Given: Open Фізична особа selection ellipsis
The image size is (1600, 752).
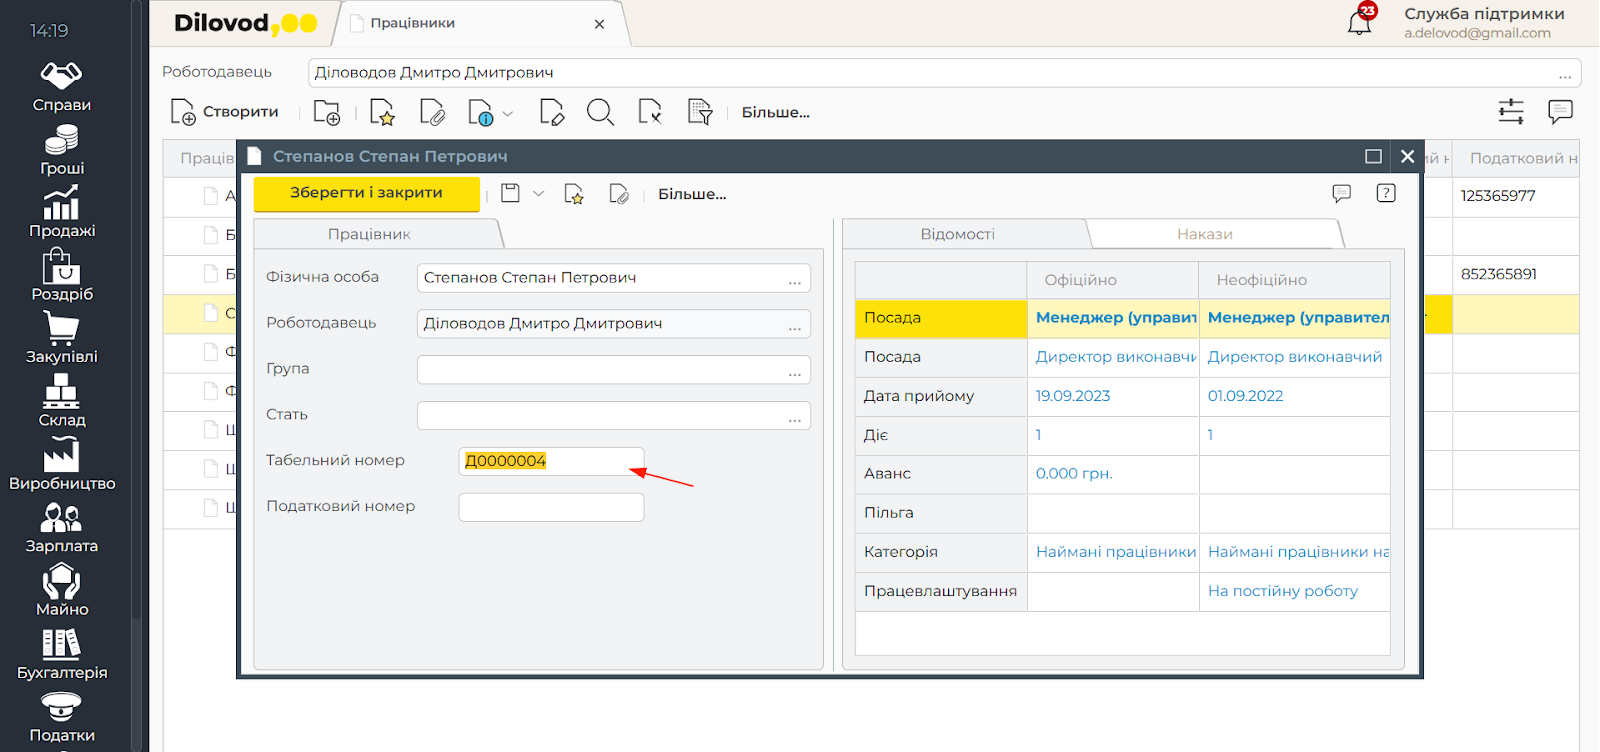Looking at the screenshot, I should (x=795, y=279).
